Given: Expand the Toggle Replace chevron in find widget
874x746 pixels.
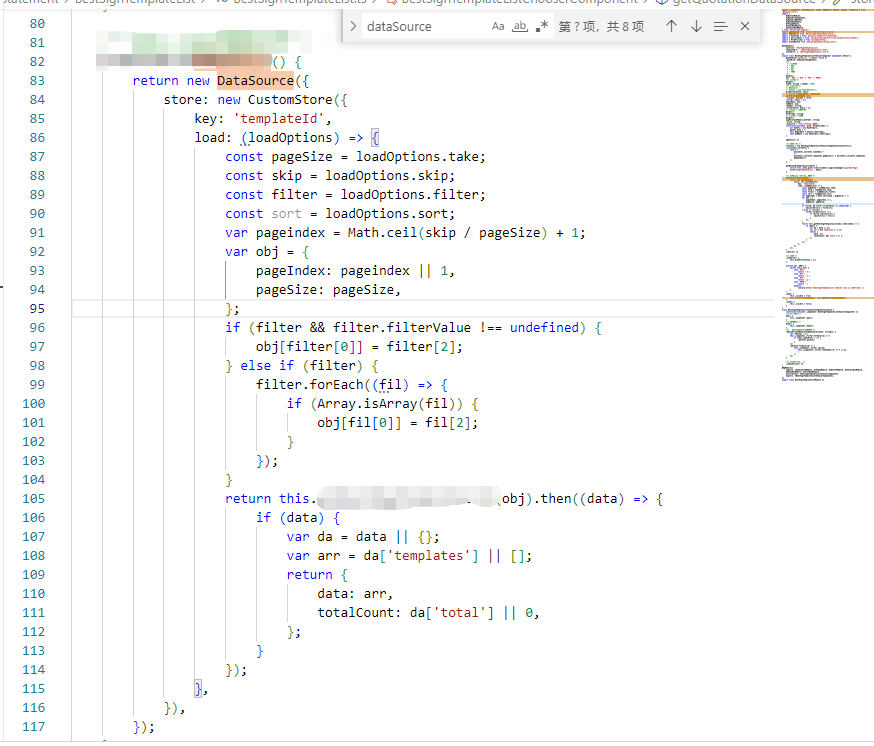Looking at the screenshot, I should click(x=353, y=26).
